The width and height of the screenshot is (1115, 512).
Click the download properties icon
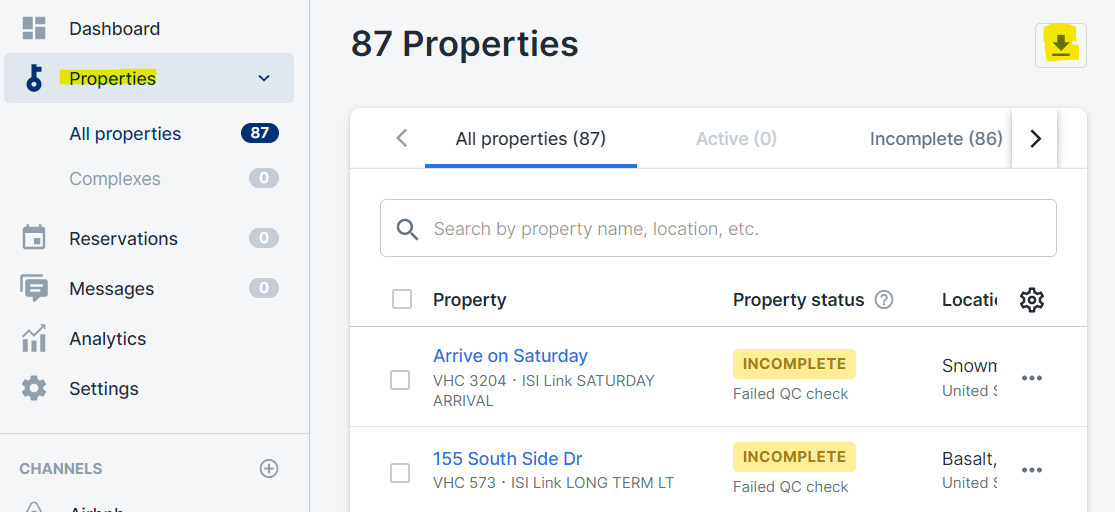point(1060,45)
